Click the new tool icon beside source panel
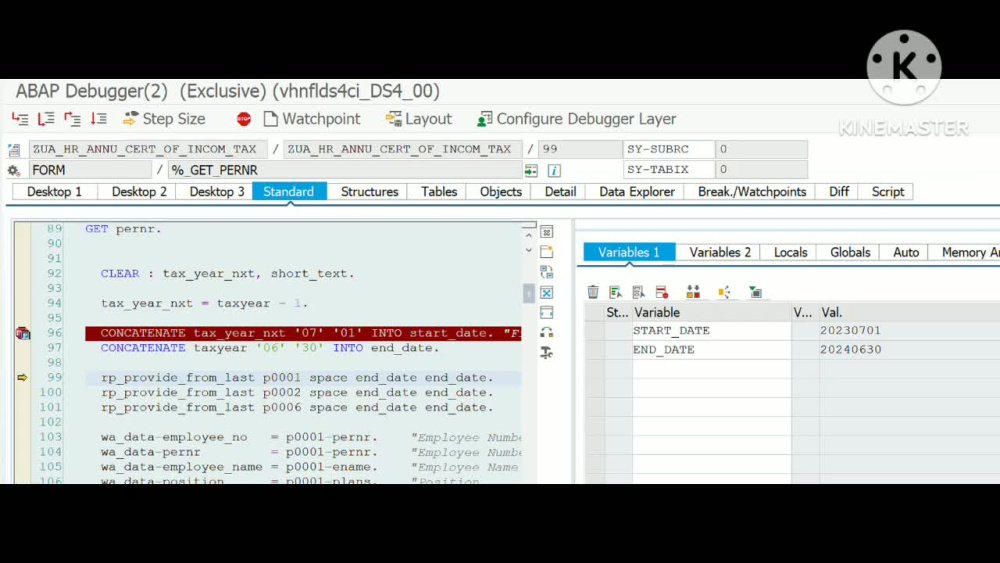The width and height of the screenshot is (1000, 563). 547,252
